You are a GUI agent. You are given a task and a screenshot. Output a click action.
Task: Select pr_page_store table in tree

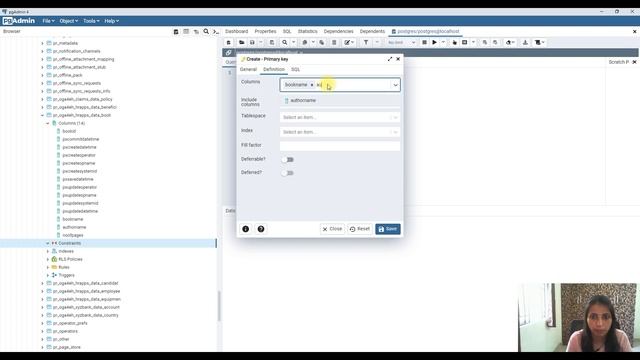click(x=67, y=347)
